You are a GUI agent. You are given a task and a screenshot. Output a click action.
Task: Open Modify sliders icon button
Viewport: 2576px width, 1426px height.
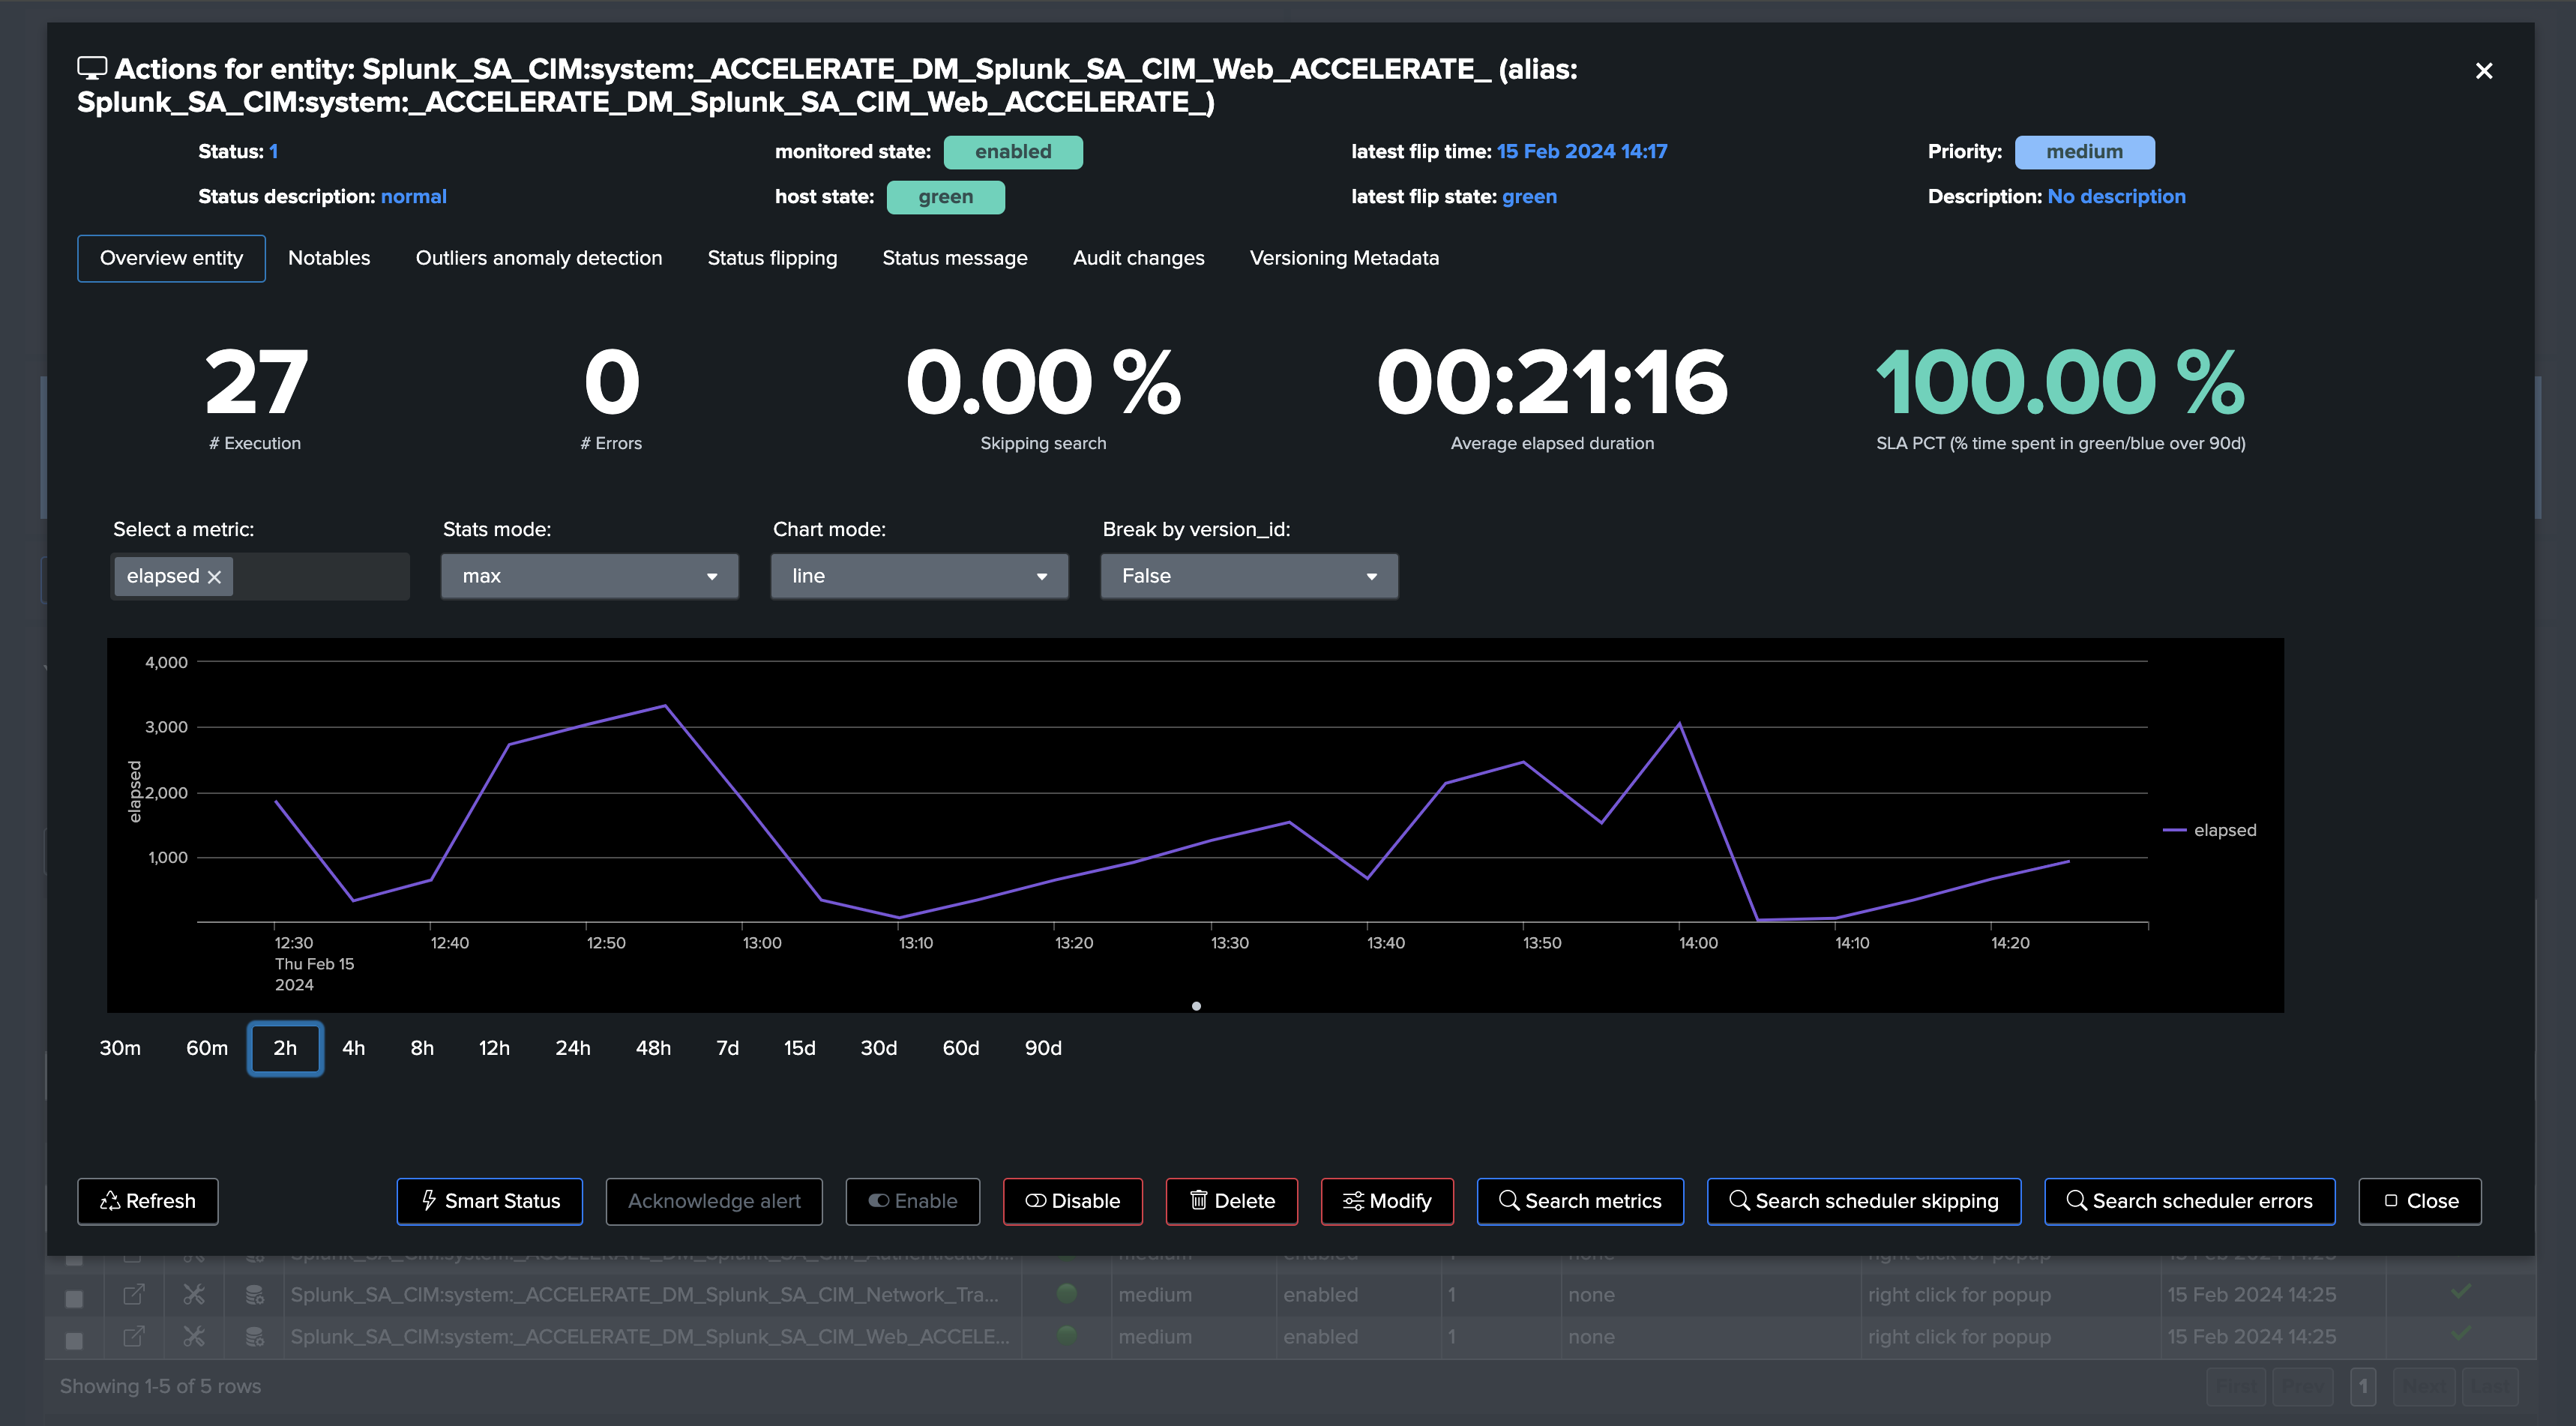pyautogui.click(x=1387, y=1201)
